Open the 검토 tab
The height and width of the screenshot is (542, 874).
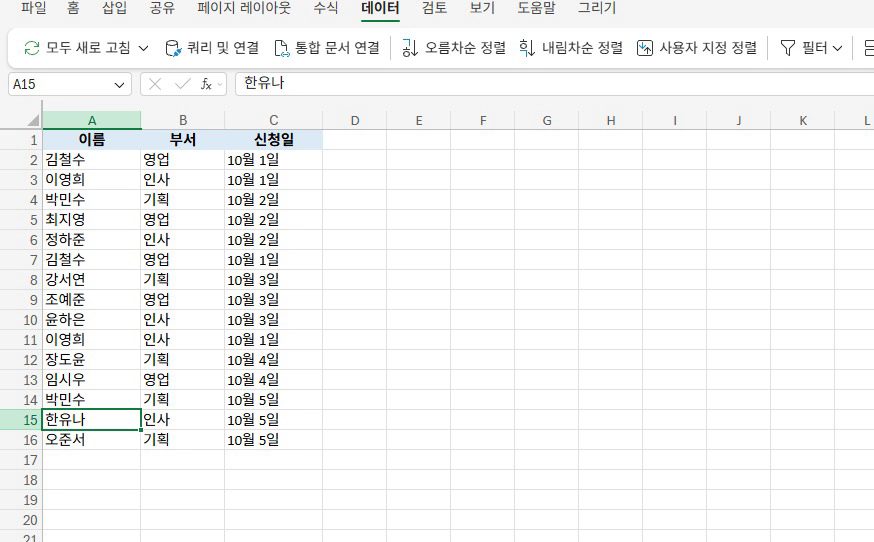click(434, 8)
